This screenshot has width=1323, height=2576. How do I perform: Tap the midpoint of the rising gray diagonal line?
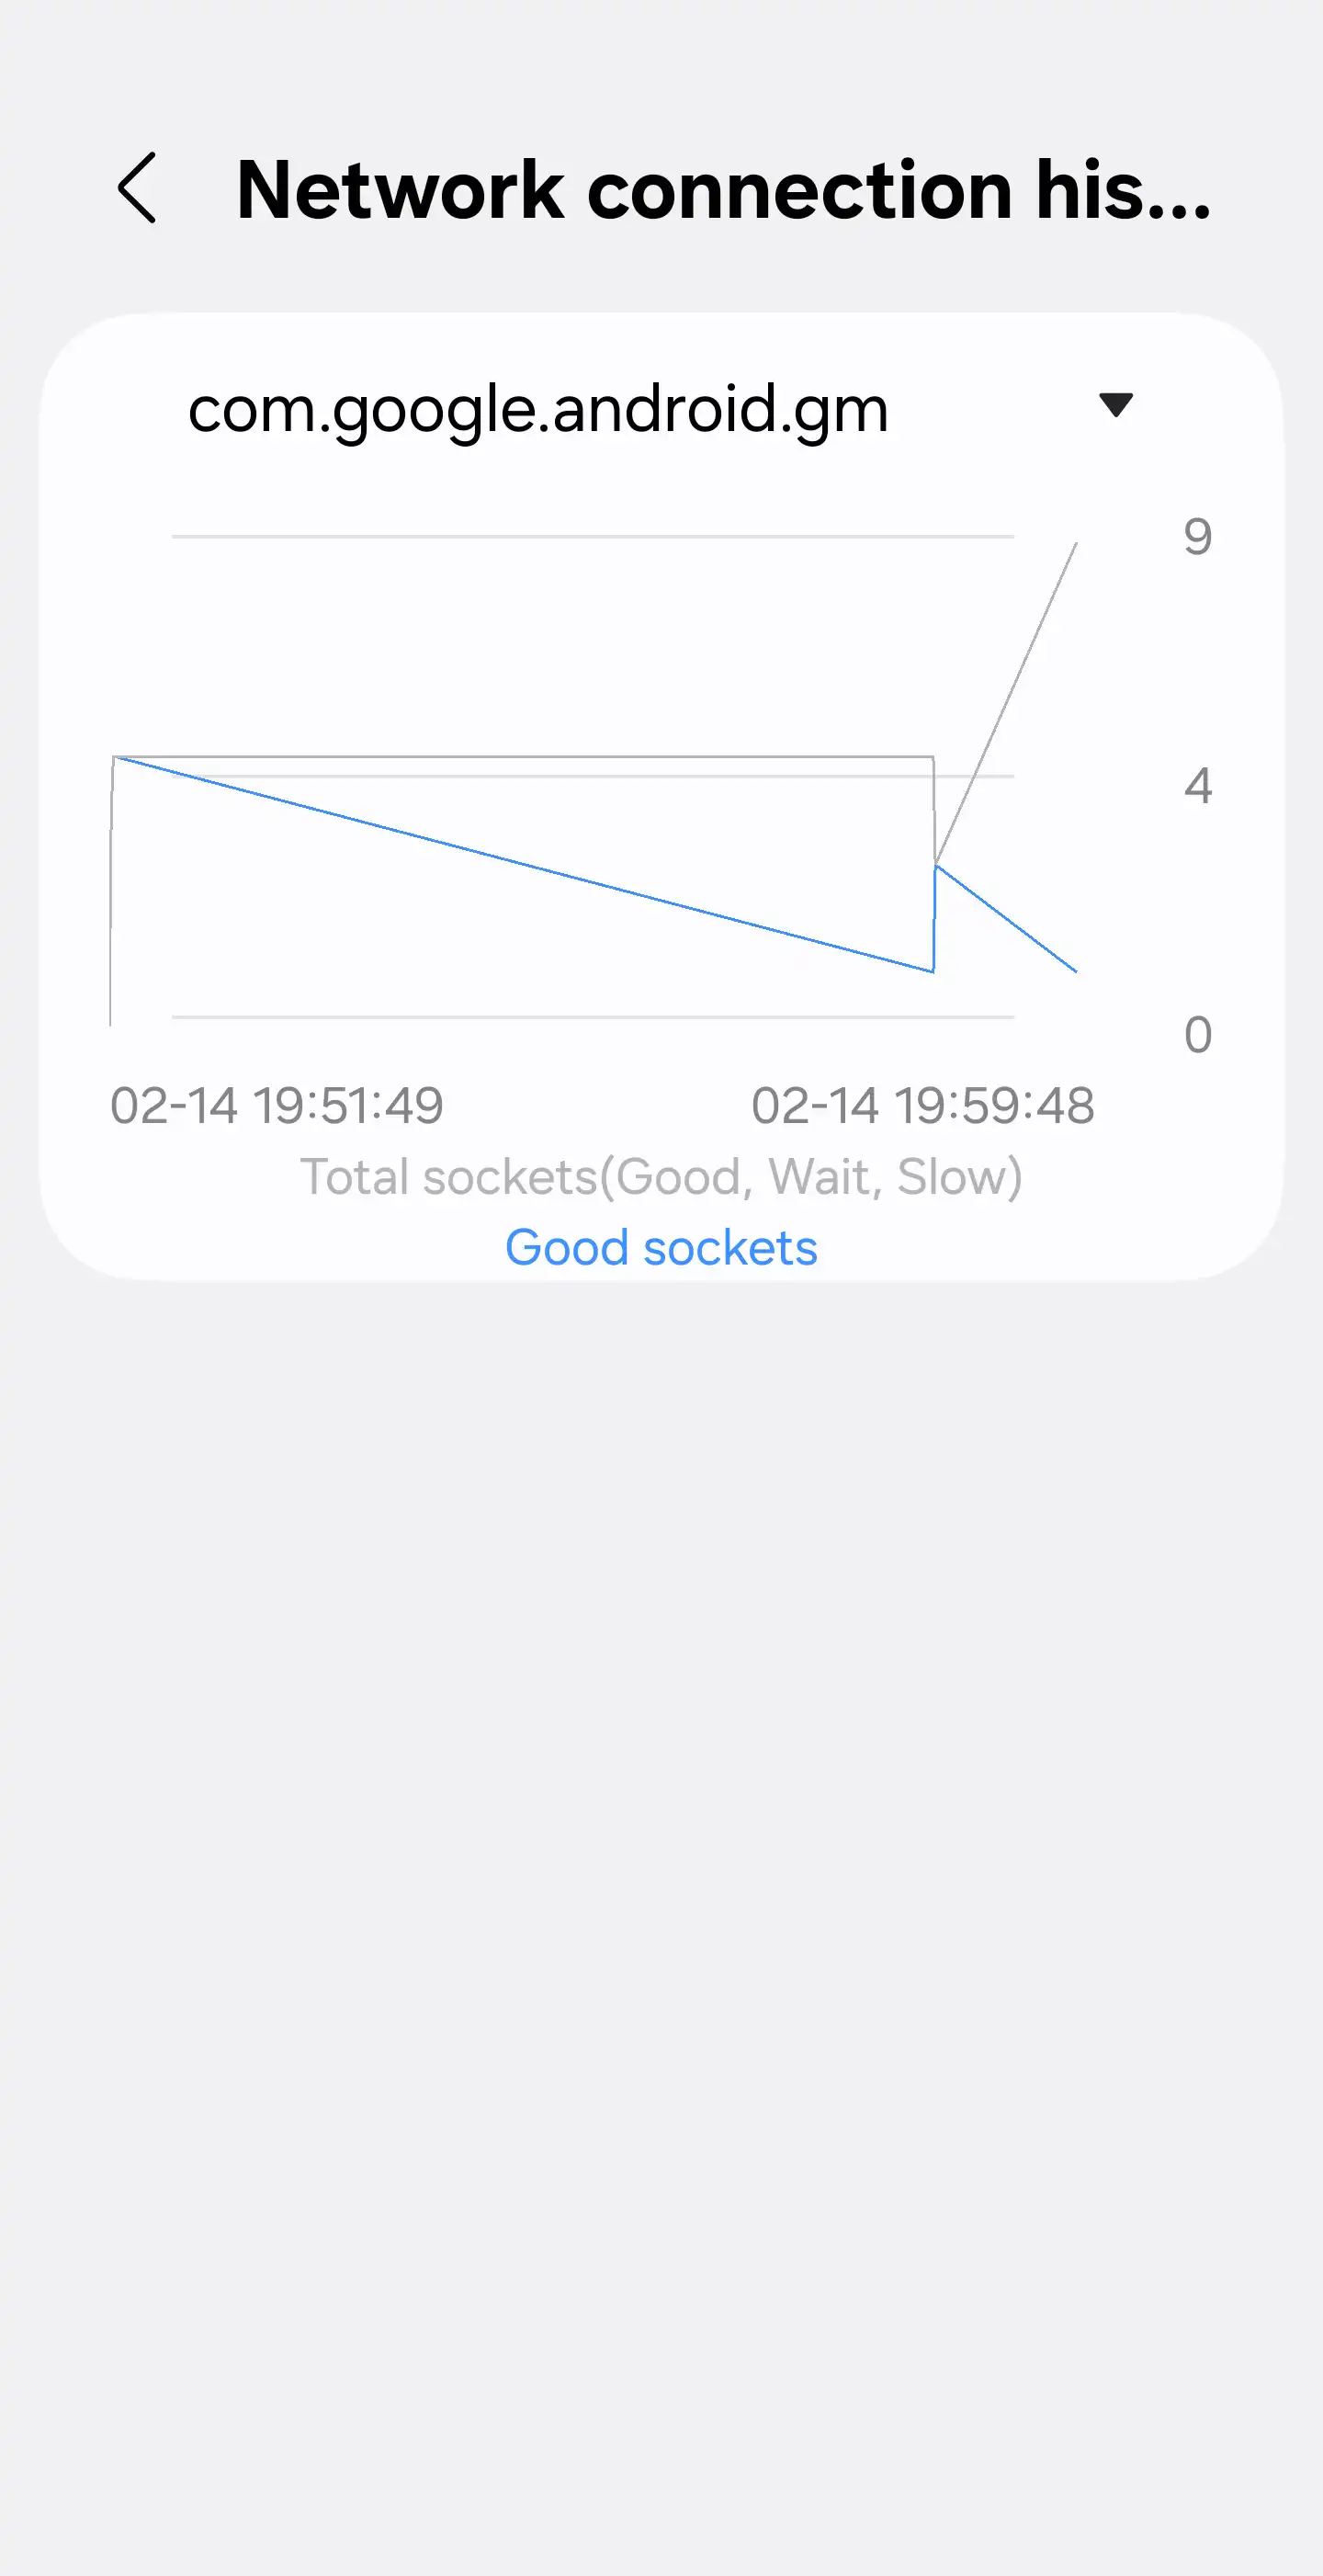1005,703
